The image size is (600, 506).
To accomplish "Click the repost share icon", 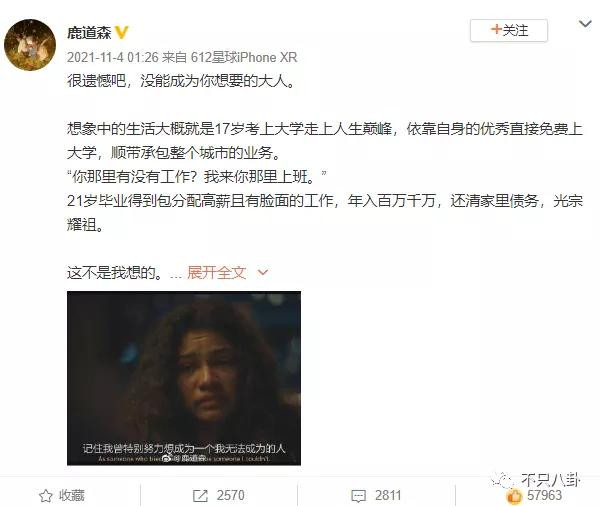I will tap(200, 496).
